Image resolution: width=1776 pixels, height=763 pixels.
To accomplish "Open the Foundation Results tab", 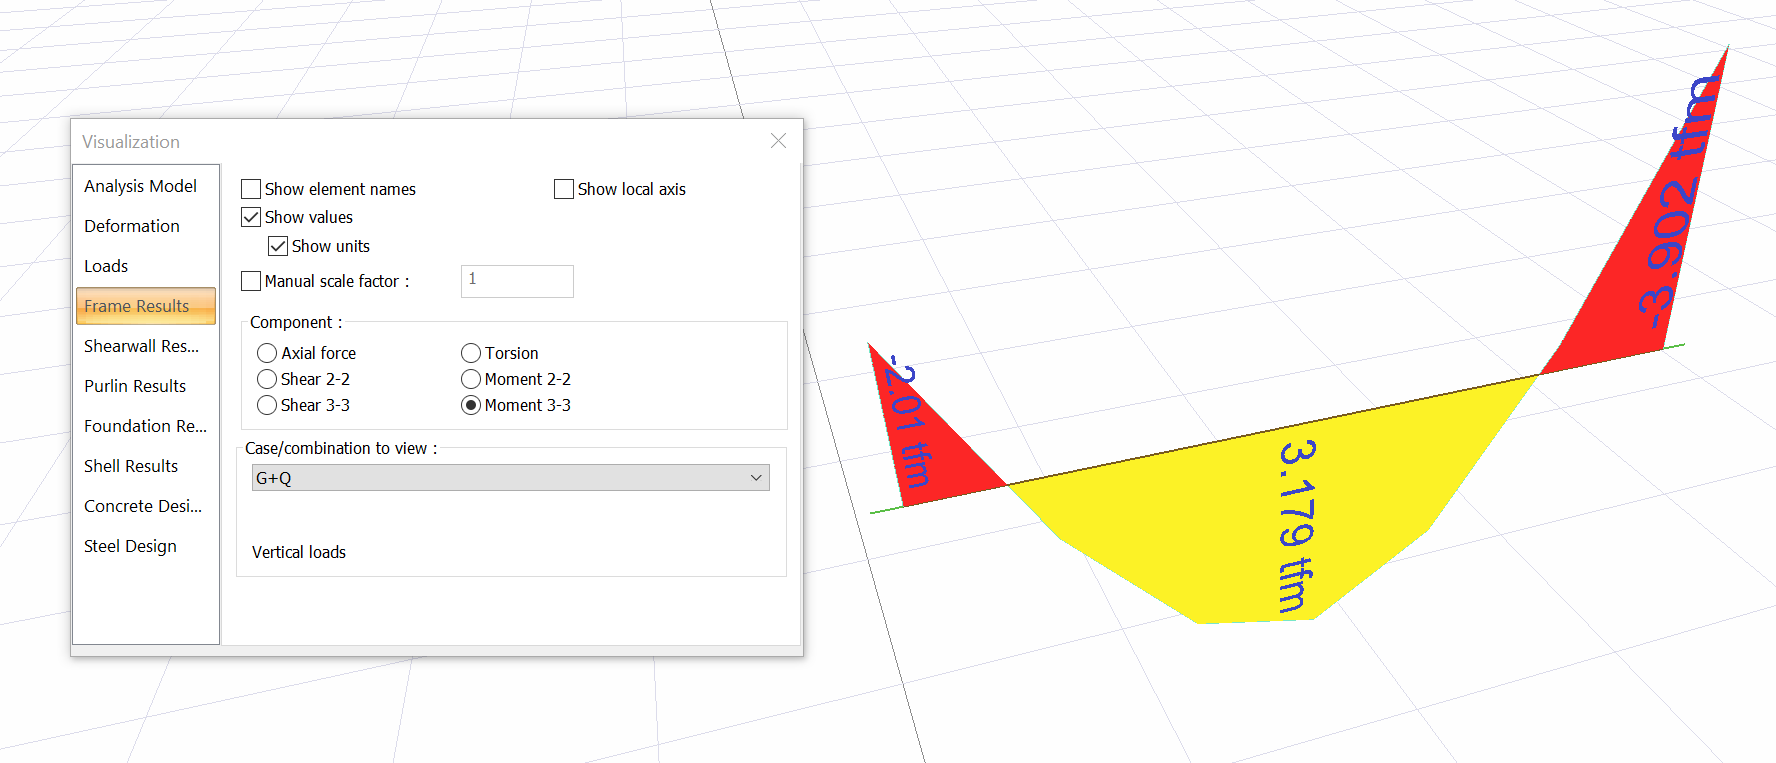I will [x=145, y=426].
